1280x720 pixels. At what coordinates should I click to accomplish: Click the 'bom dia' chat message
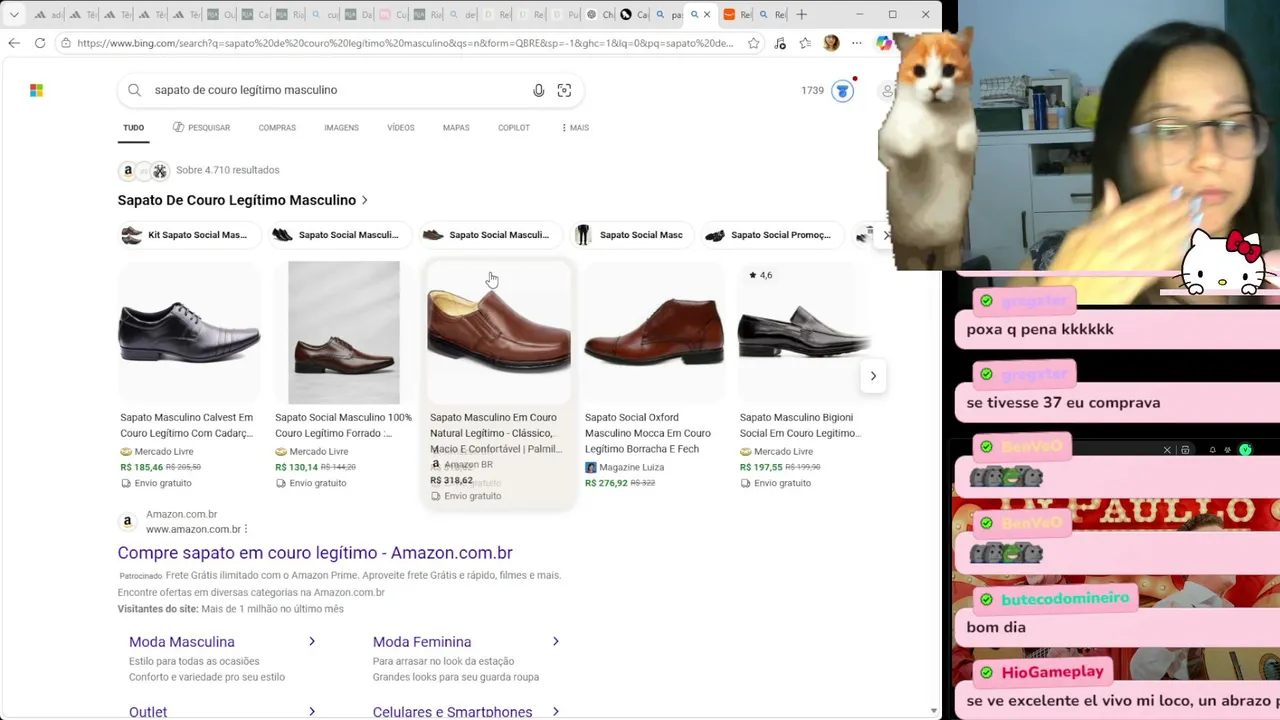point(996,627)
